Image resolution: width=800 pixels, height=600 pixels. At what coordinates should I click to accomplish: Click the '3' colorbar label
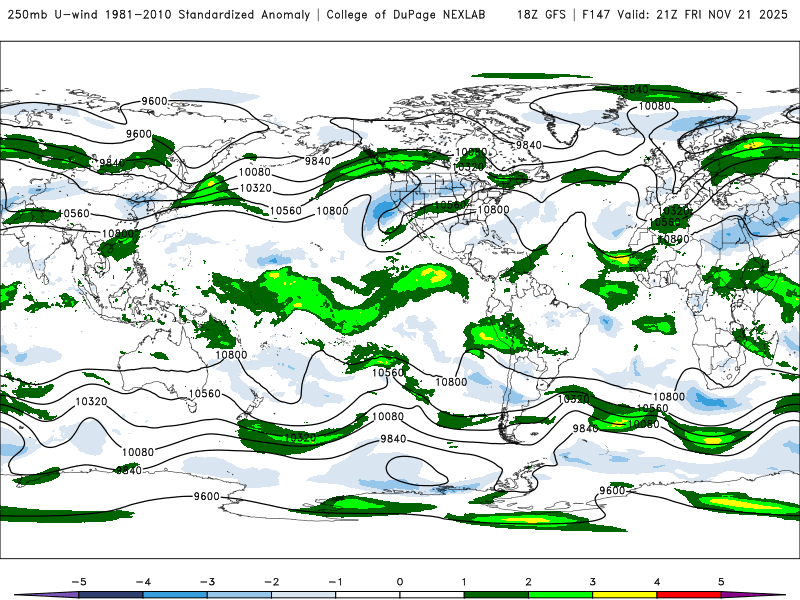(x=593, y=582)
